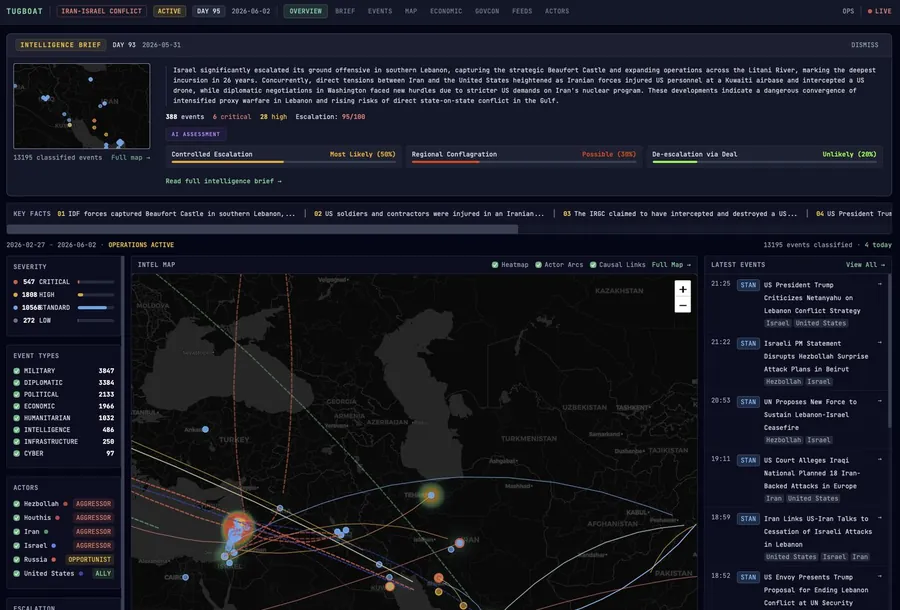Open arrow for UN Proposes New Force event
The height and width of the screenshot is (610, 900).
click(879, 401)
